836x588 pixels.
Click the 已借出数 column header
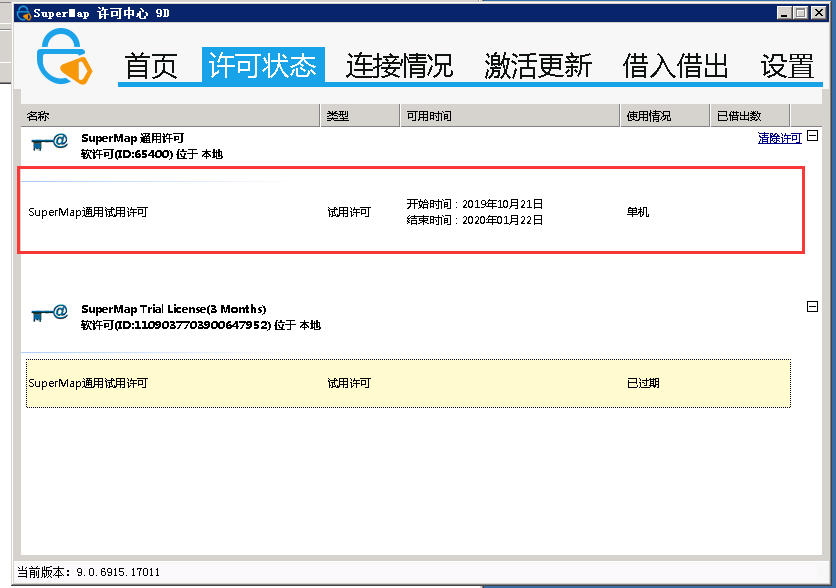coord(750,116)
